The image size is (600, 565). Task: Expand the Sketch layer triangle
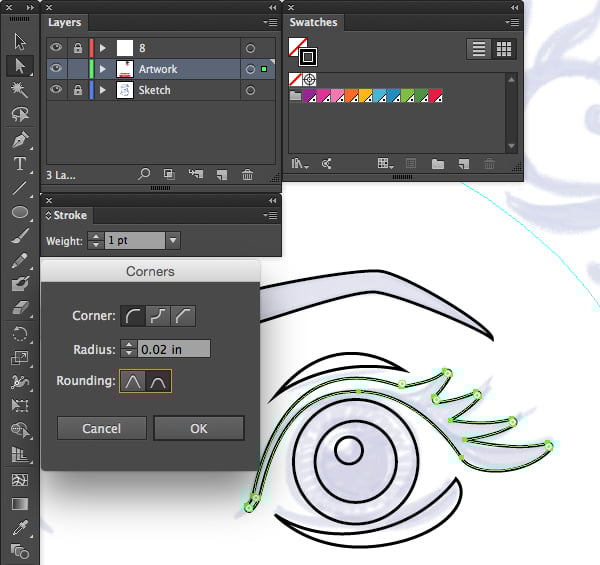click(x=102, y=90)
